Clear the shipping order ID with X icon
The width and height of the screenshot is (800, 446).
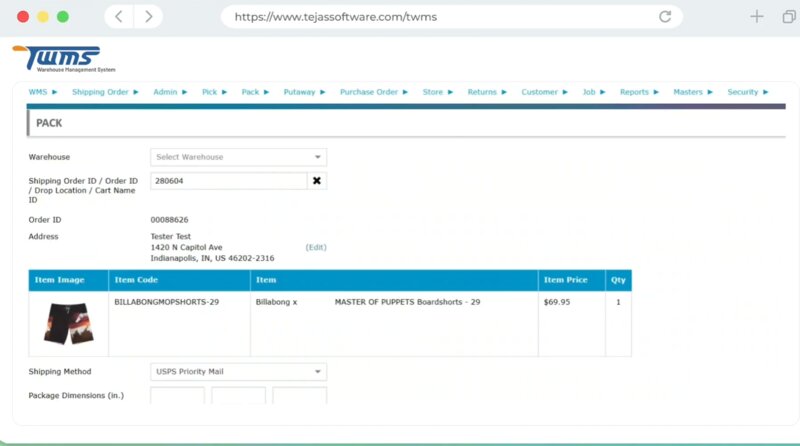[317, 181]
